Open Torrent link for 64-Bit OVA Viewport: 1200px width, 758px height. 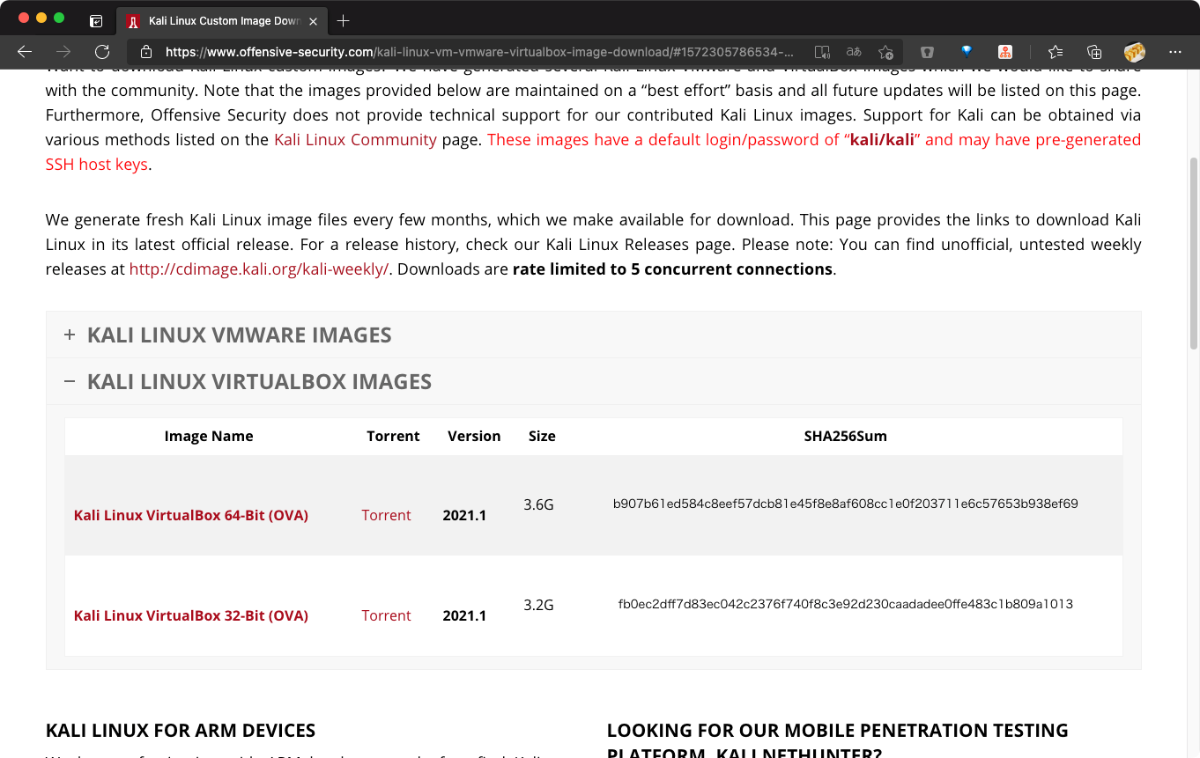pyautogui.click(x=386, y=515)
